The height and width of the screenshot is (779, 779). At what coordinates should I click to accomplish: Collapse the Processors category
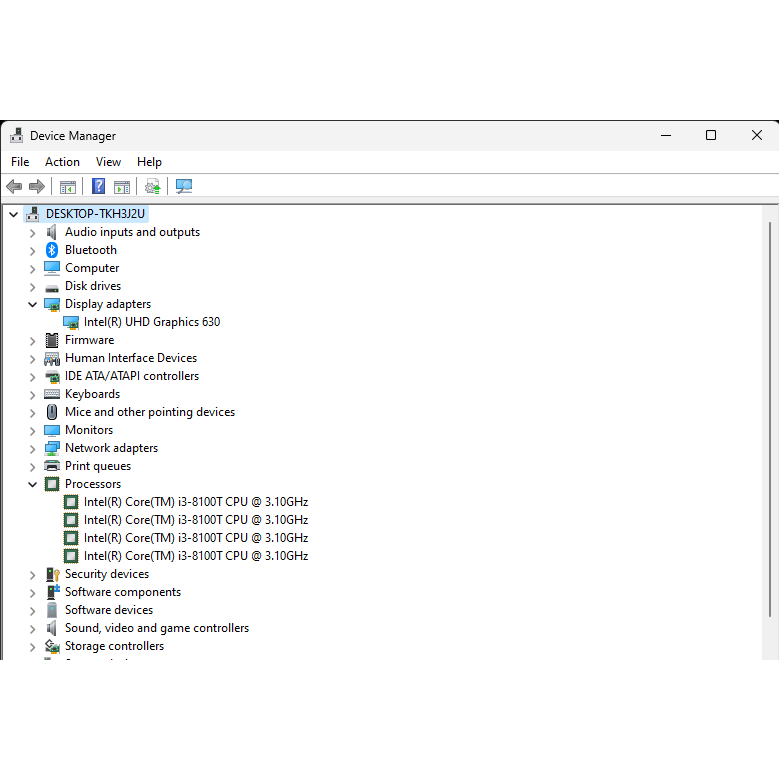click(x=32, y=484)
